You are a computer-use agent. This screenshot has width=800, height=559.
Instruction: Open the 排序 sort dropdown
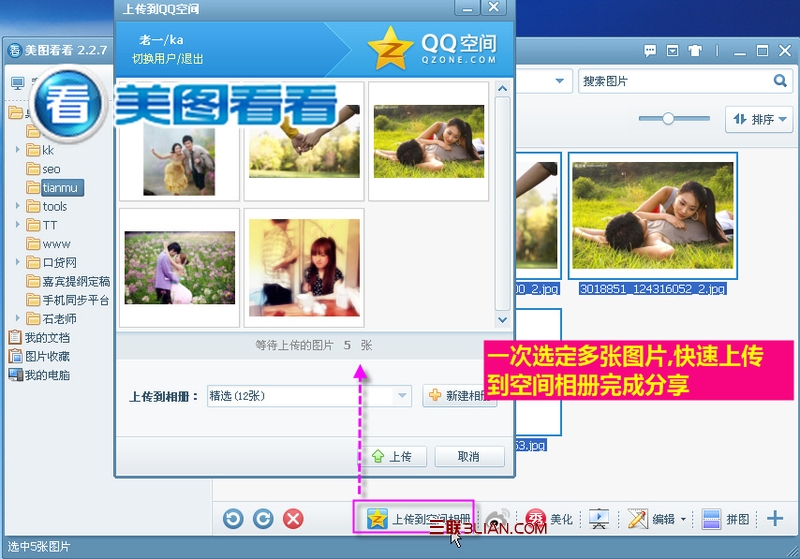tap(759, 119)
